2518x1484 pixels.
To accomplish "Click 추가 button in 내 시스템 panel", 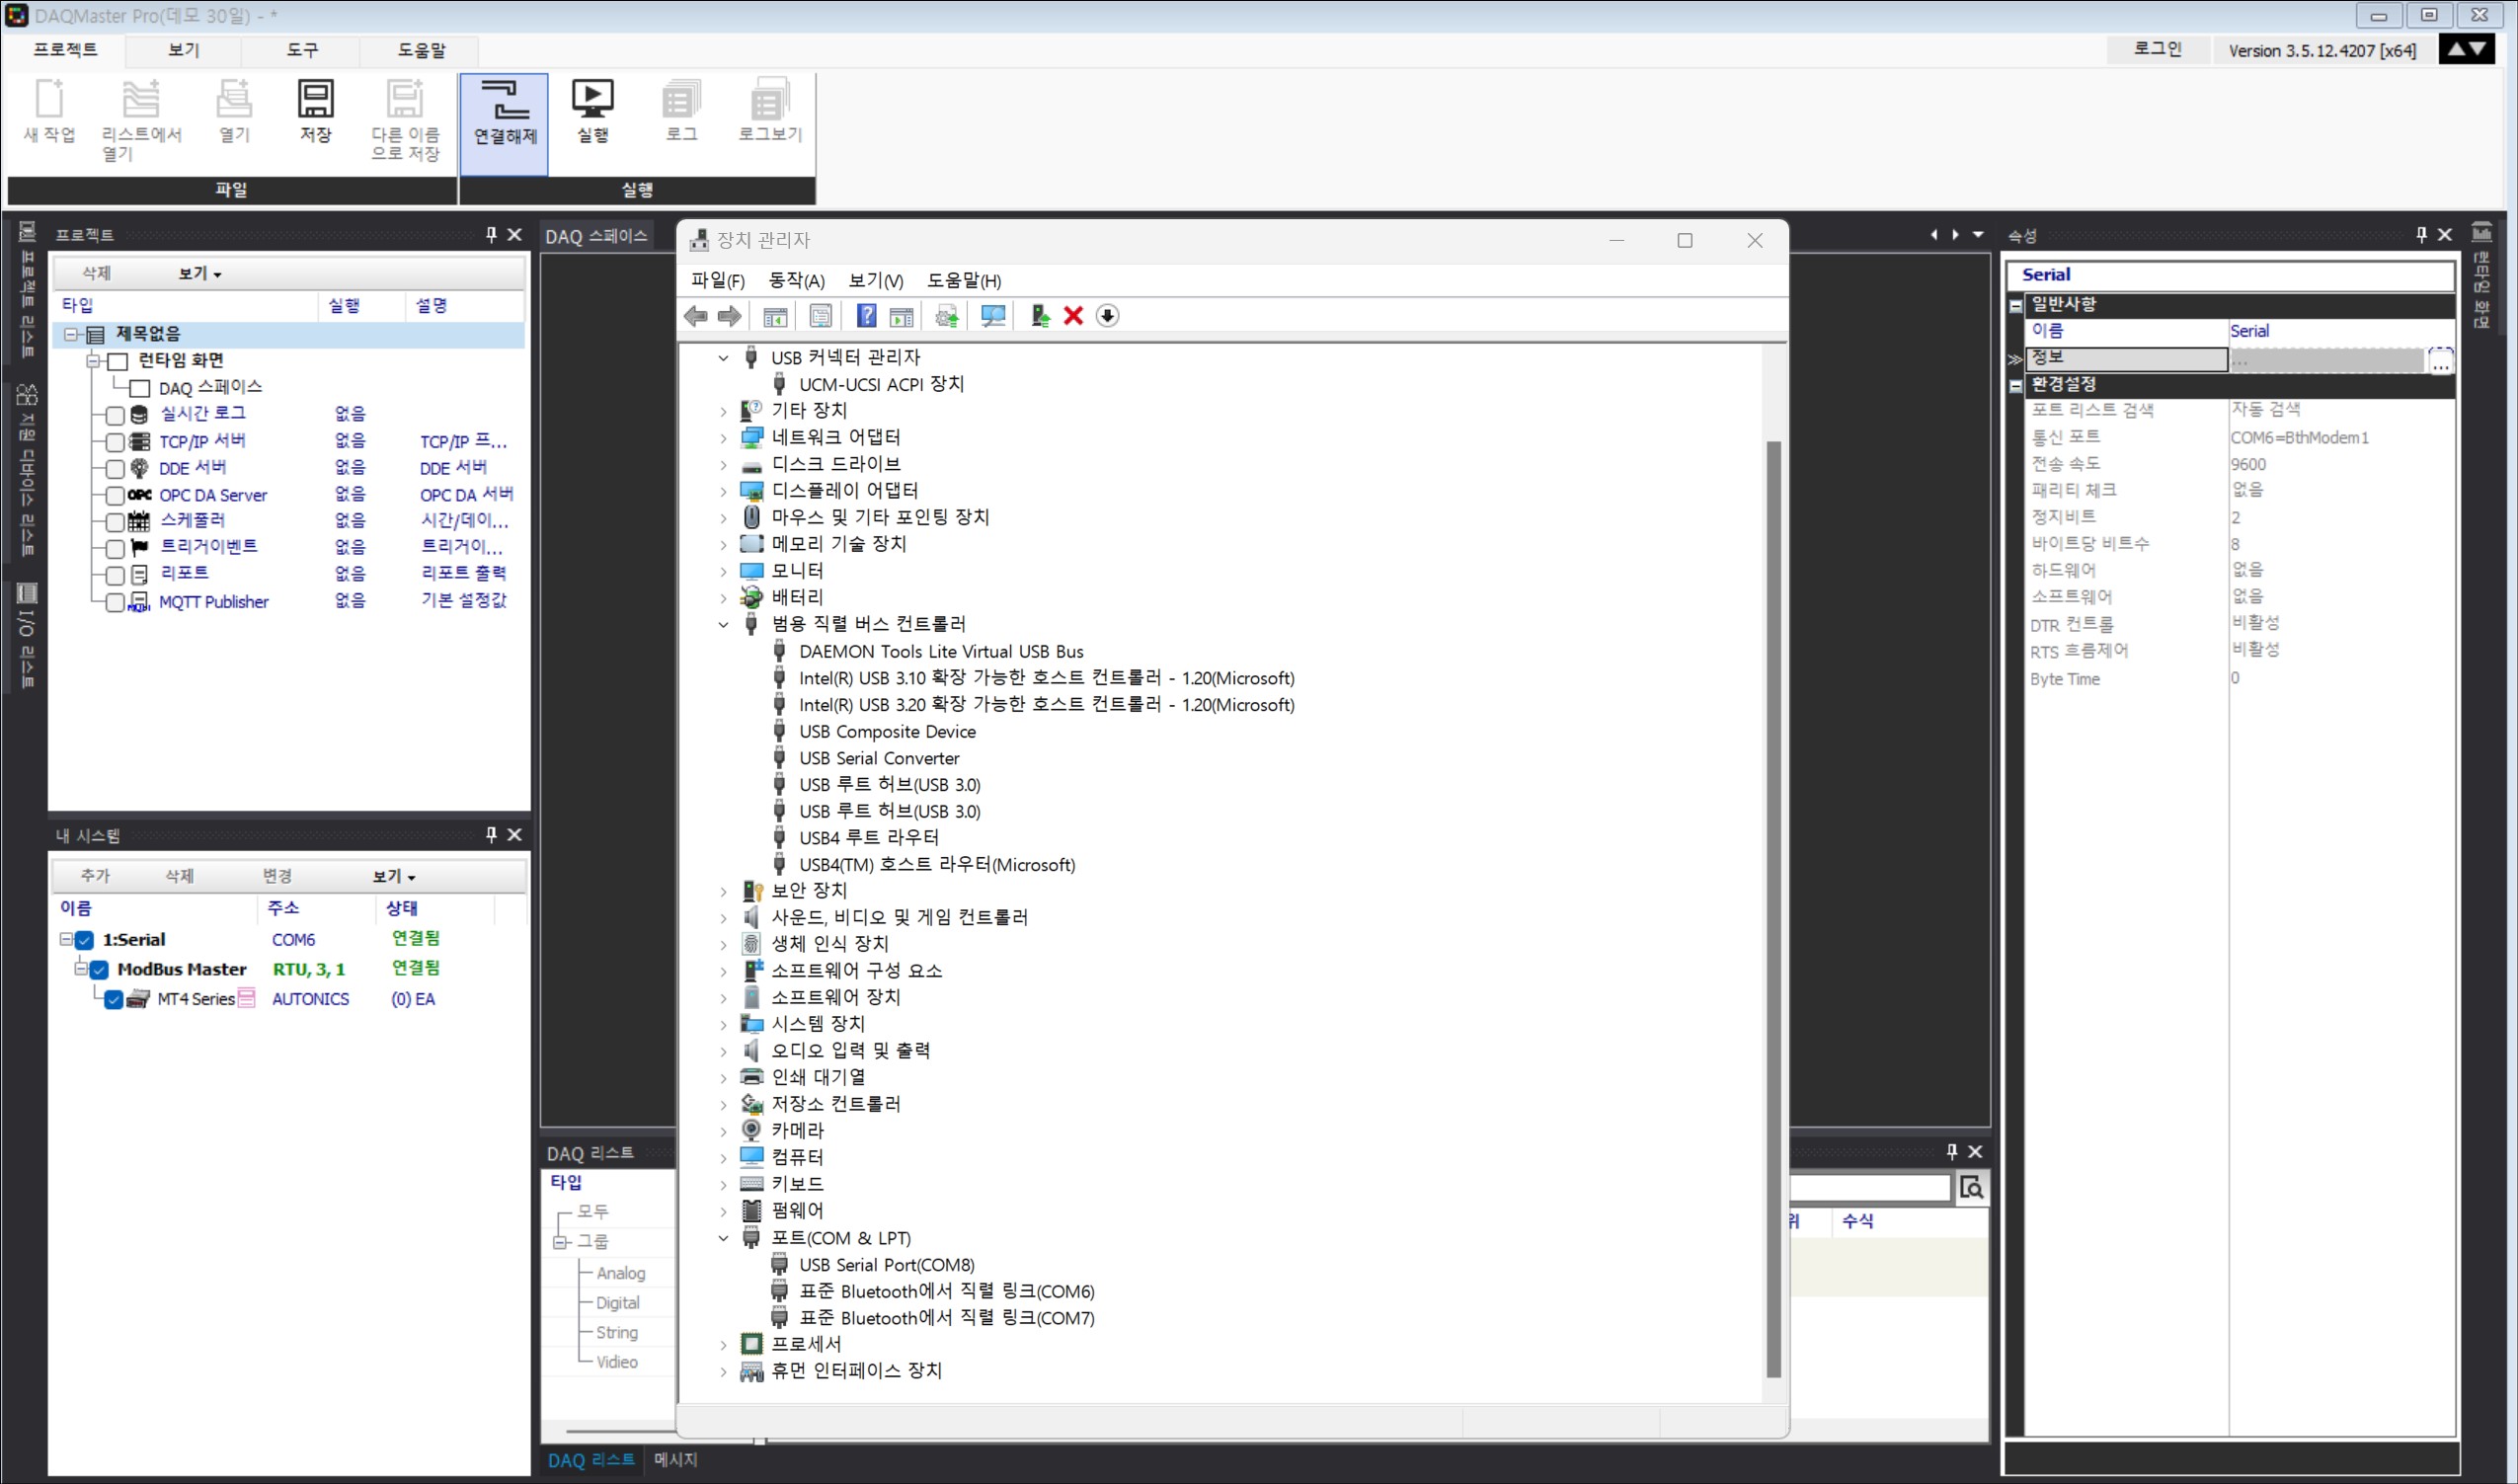I will point(95,876).
